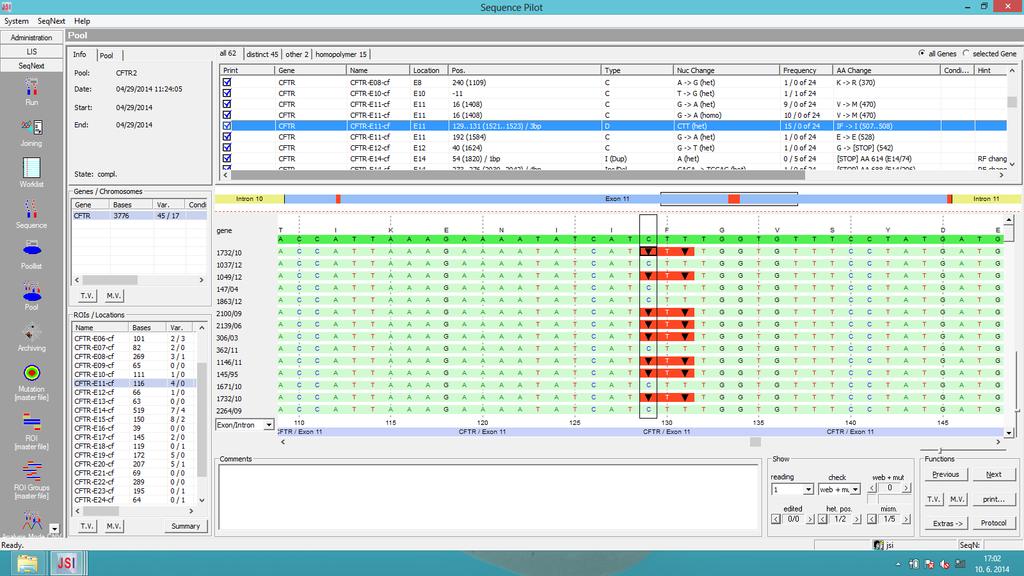Open the Help menu

pyautogui.click(x=82, y=21)
